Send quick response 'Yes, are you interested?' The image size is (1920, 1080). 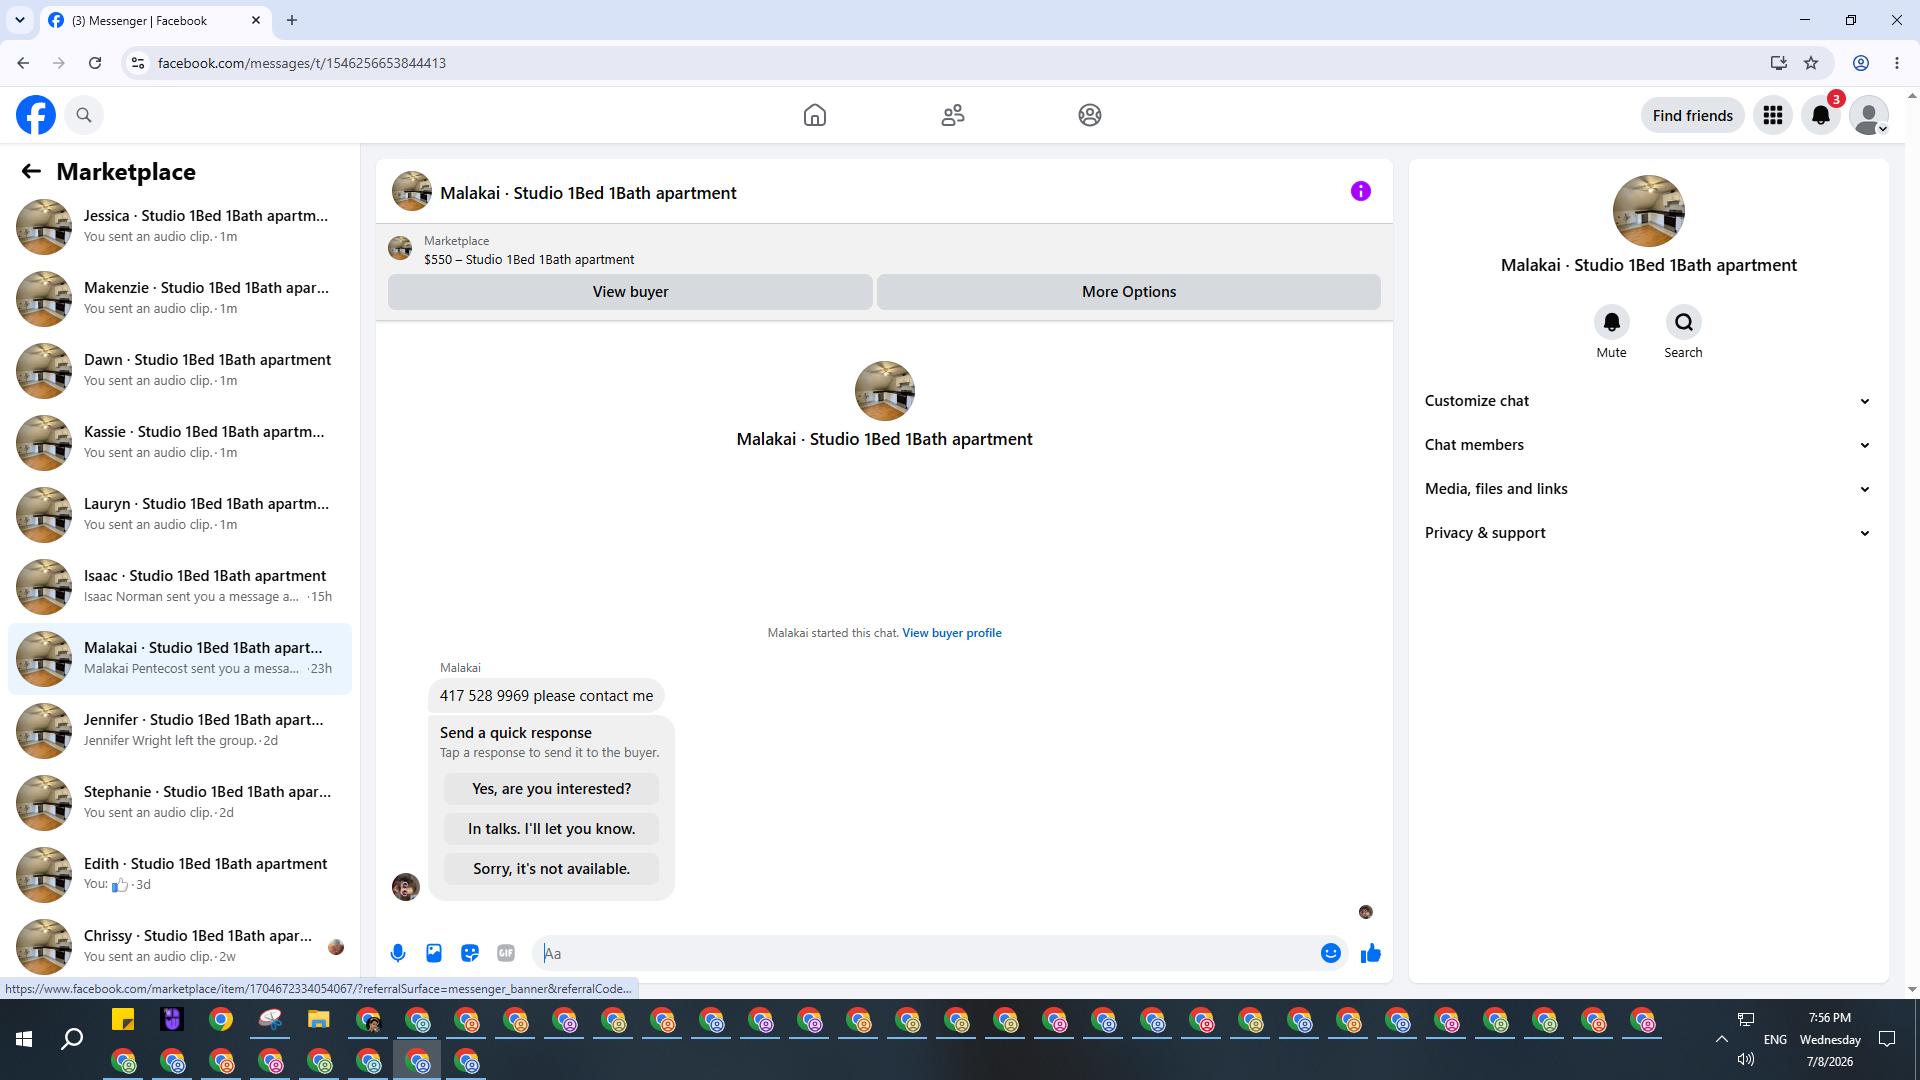tap(552, 789)
